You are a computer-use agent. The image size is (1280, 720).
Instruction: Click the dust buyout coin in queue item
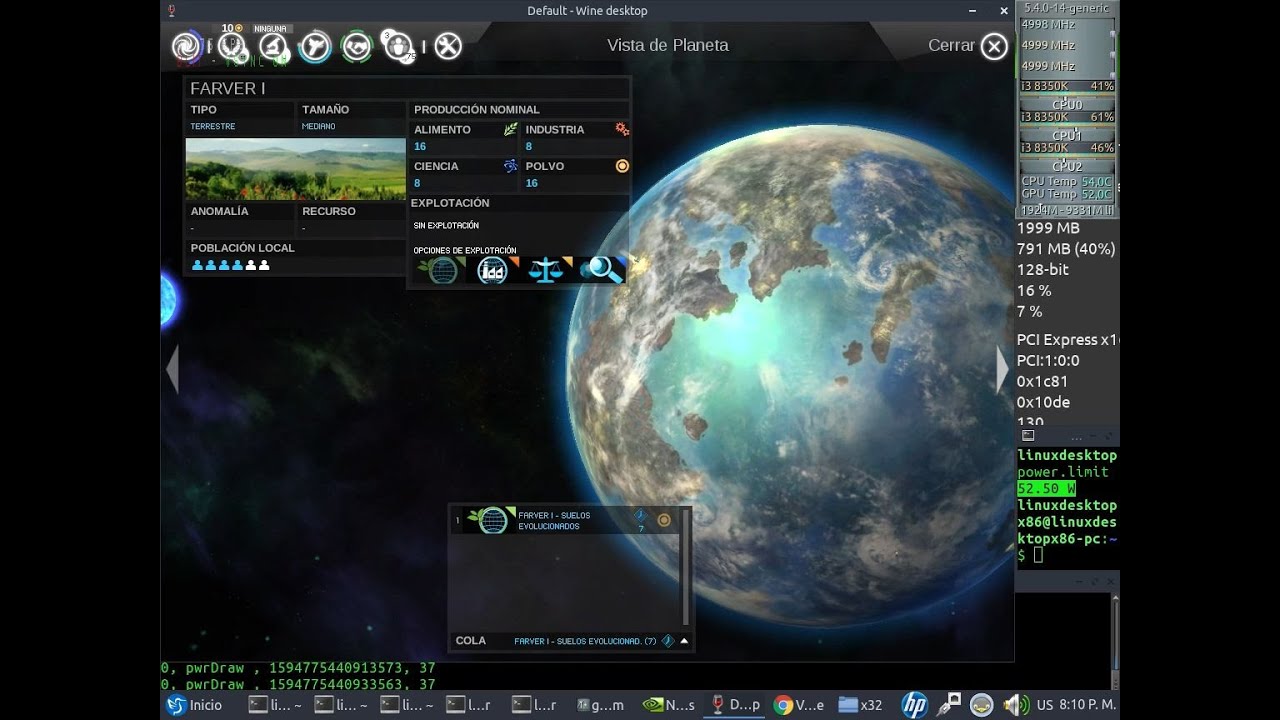664,520
